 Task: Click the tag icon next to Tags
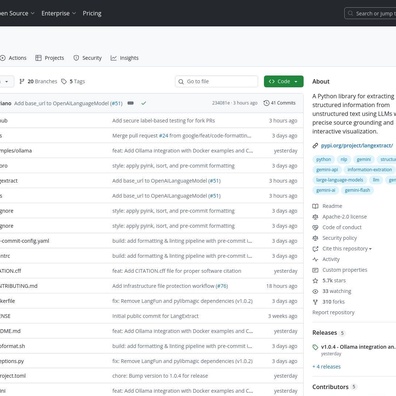pyautogui.click(x=64, y=81)
